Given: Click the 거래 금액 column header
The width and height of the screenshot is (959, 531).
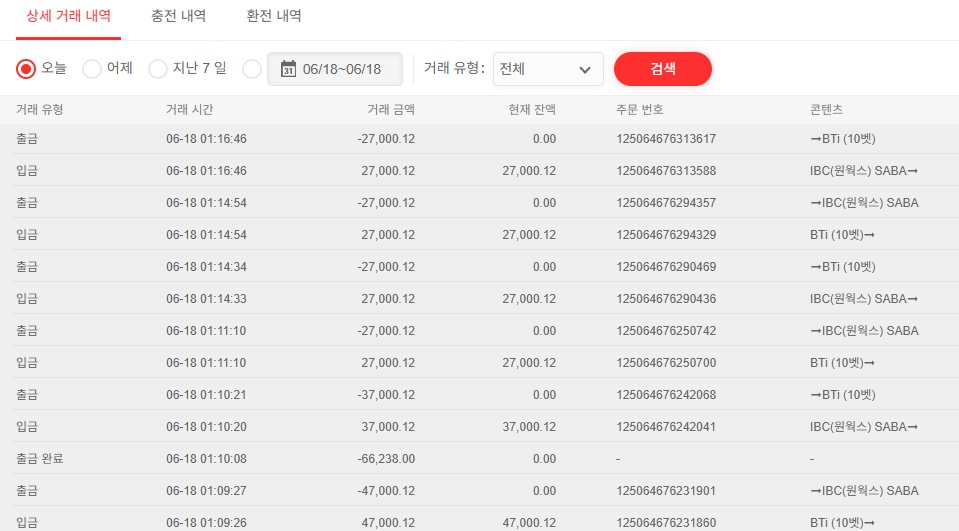Looking at the screenshot, I should tap(391, 109).
